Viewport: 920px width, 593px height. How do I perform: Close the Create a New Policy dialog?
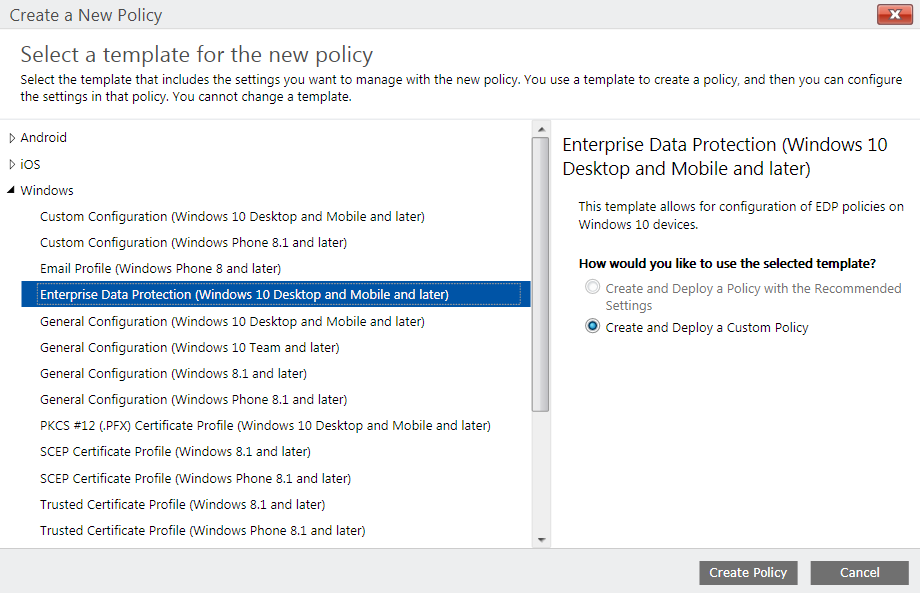coord(895,14)
